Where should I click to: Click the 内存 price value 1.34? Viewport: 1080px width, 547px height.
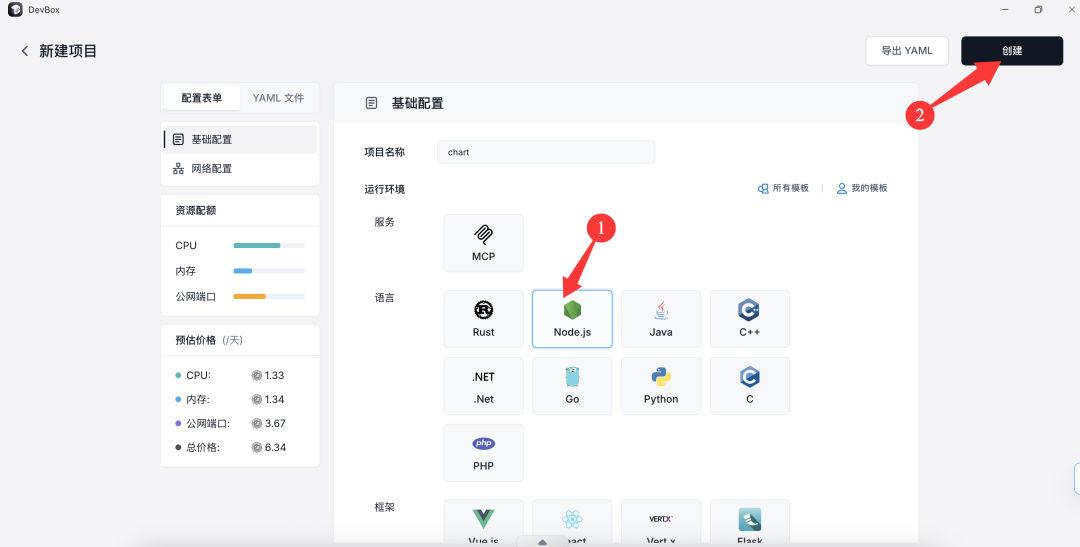pos(274,400)
